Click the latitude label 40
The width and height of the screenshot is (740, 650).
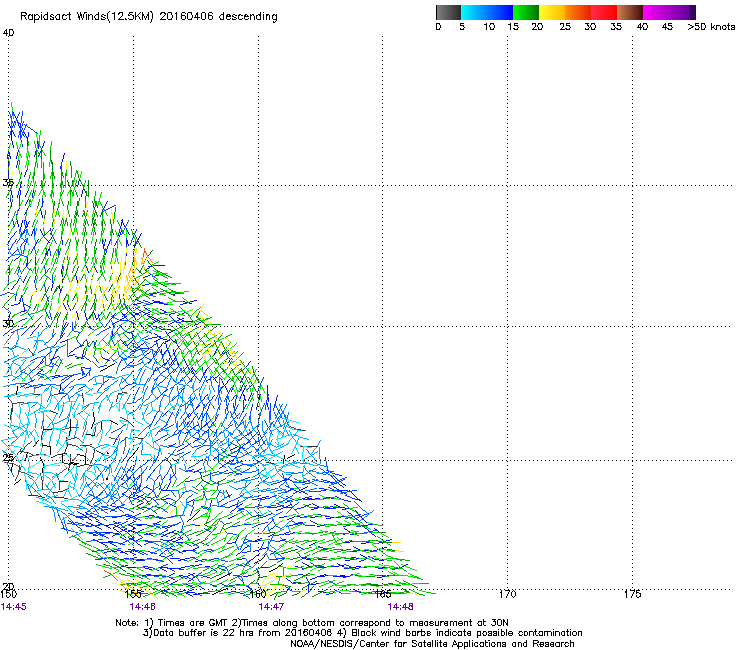point(8,33)
